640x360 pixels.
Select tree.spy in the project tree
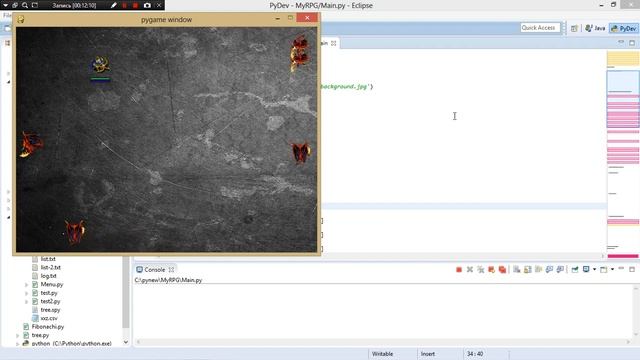pos(50,310)
